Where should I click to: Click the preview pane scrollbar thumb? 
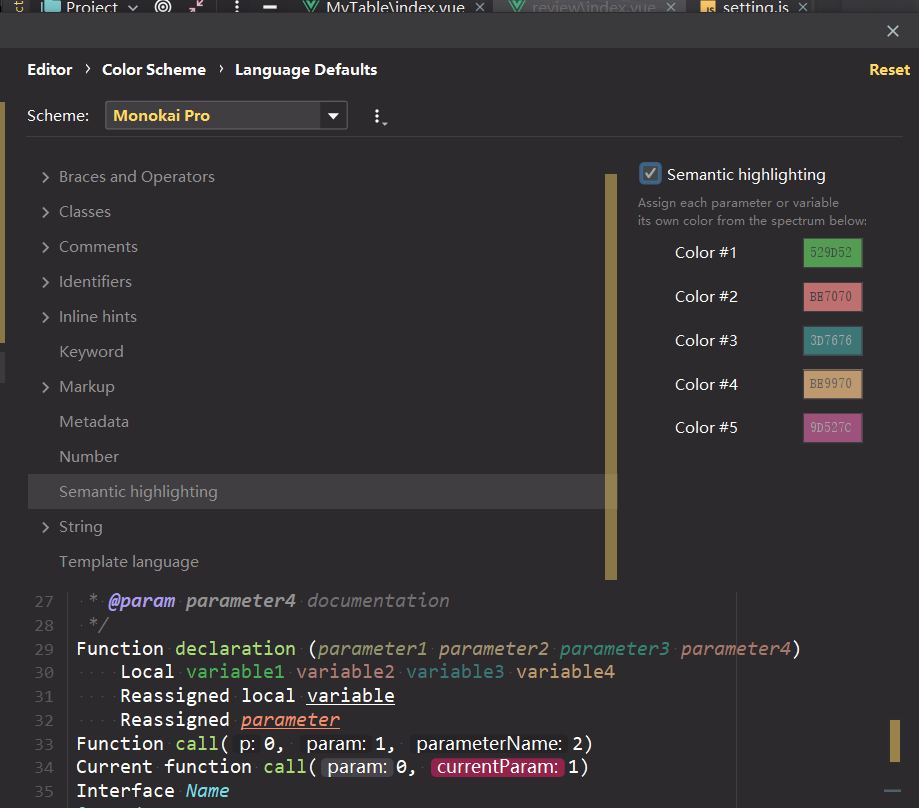point(894,741)
